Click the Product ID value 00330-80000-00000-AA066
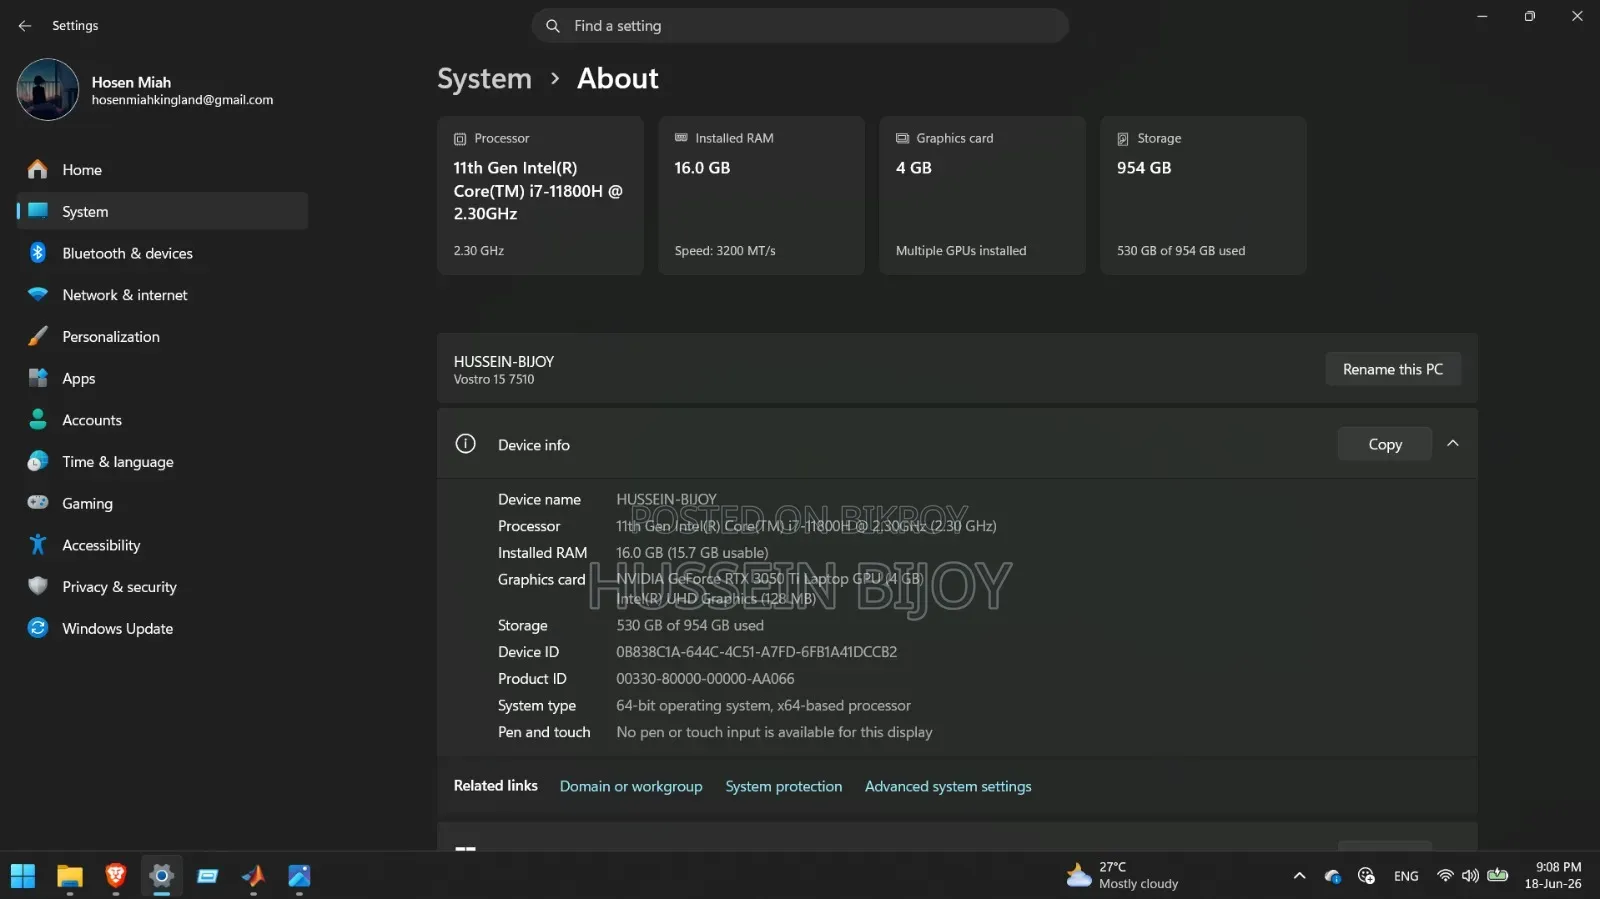 click(705, 679)
